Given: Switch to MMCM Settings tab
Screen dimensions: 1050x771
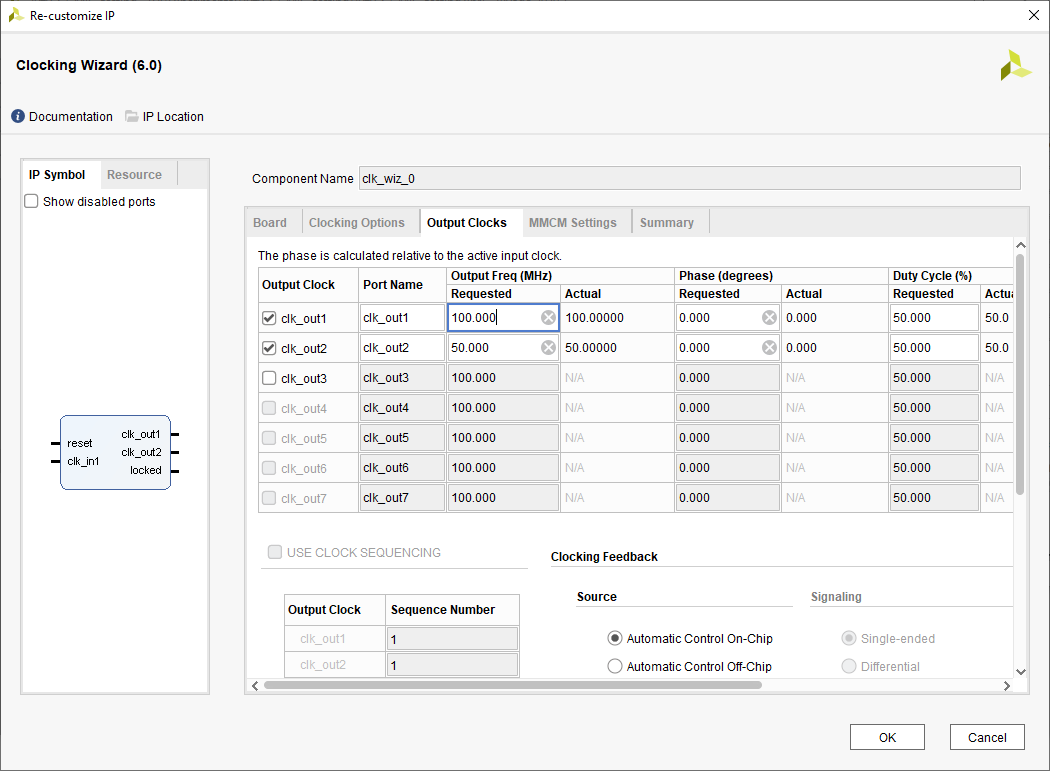Looking at the screenshot, I should 573,222.
